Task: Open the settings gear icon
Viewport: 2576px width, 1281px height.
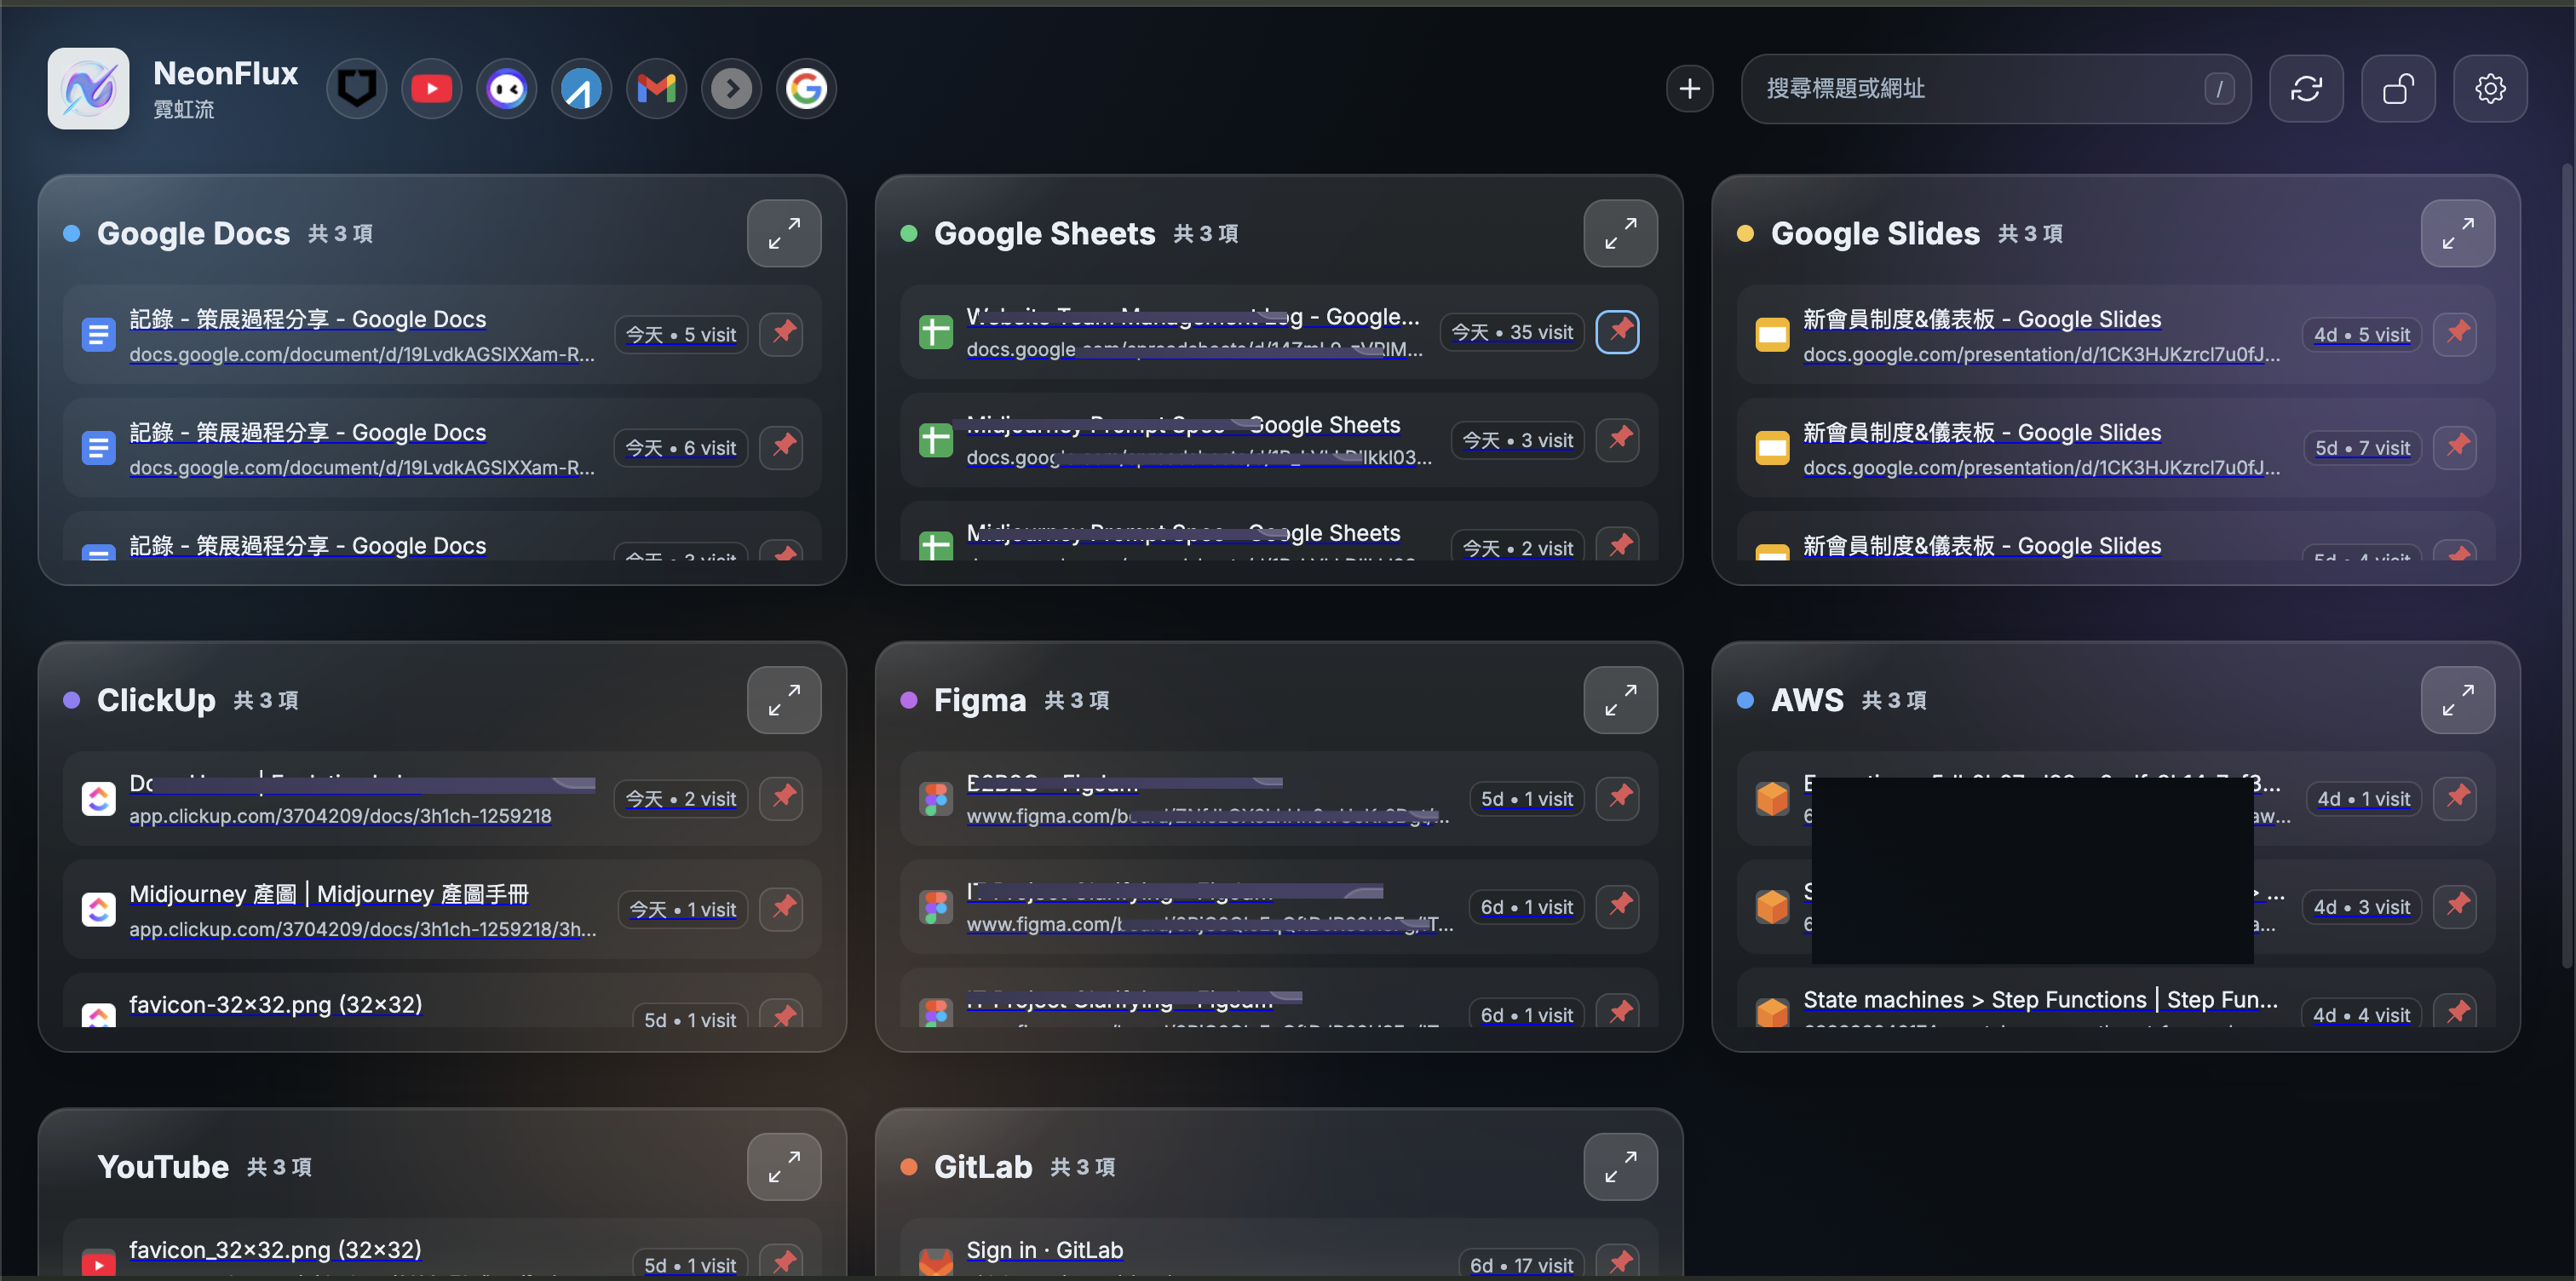Action: tap(2490, 89)
